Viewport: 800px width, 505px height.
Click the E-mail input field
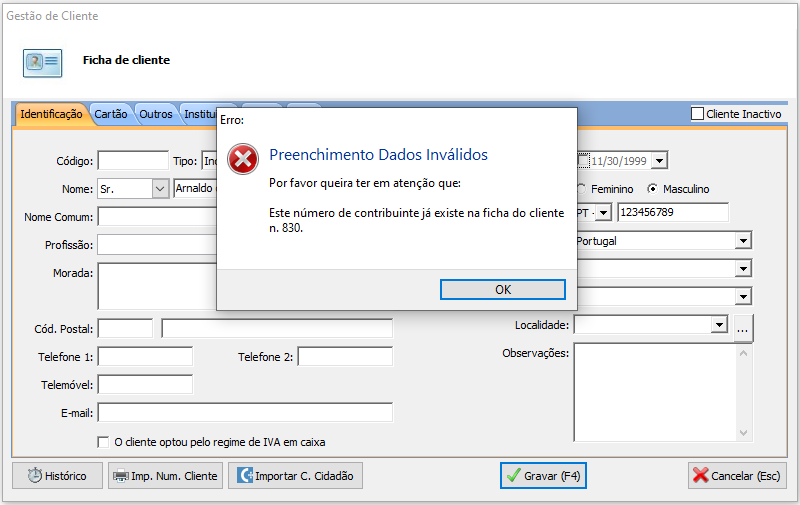coord(245,413)
